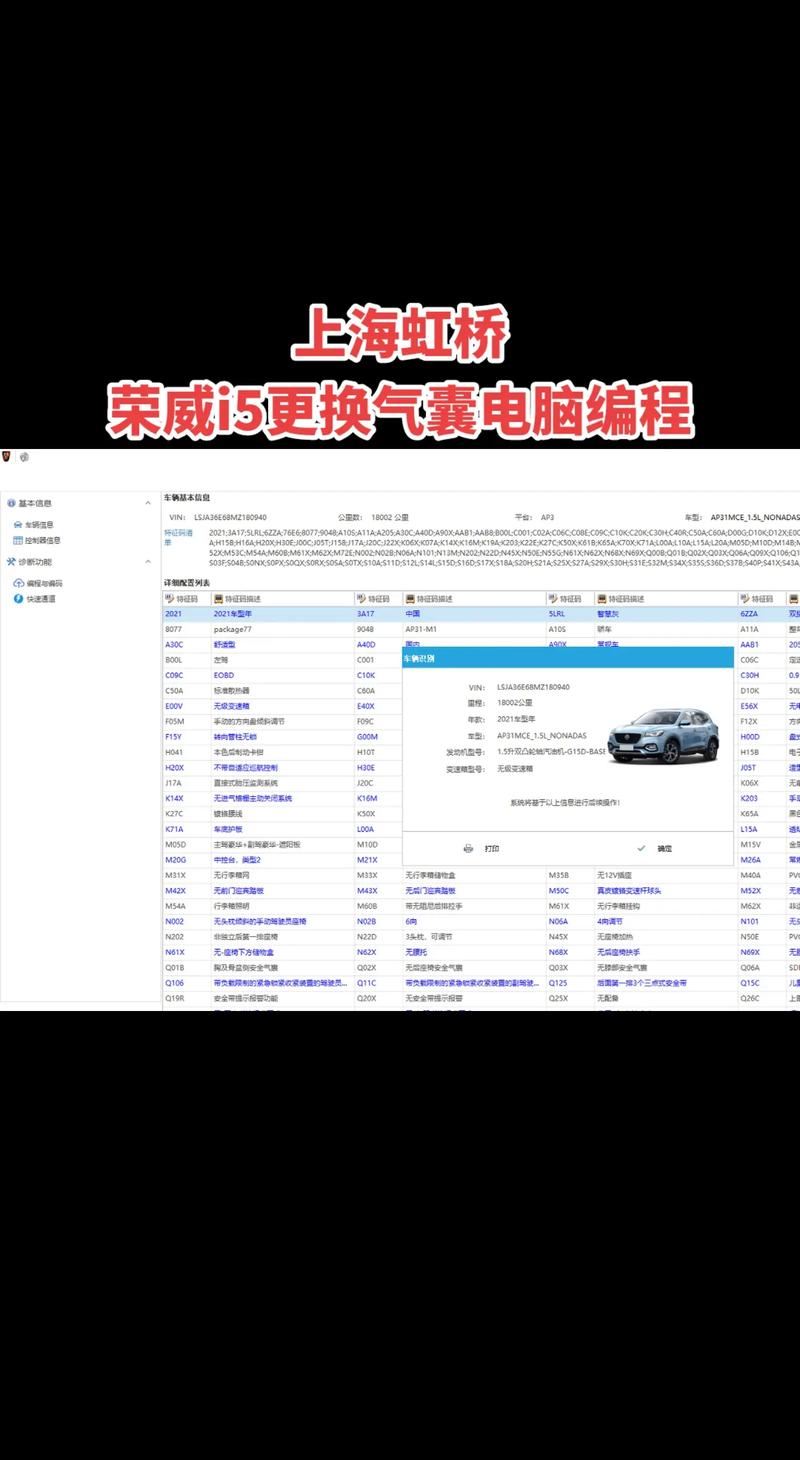Select the 3头枕, 可调节 cell
Viewport: 800px width, 1460px height.
[474, 937]
